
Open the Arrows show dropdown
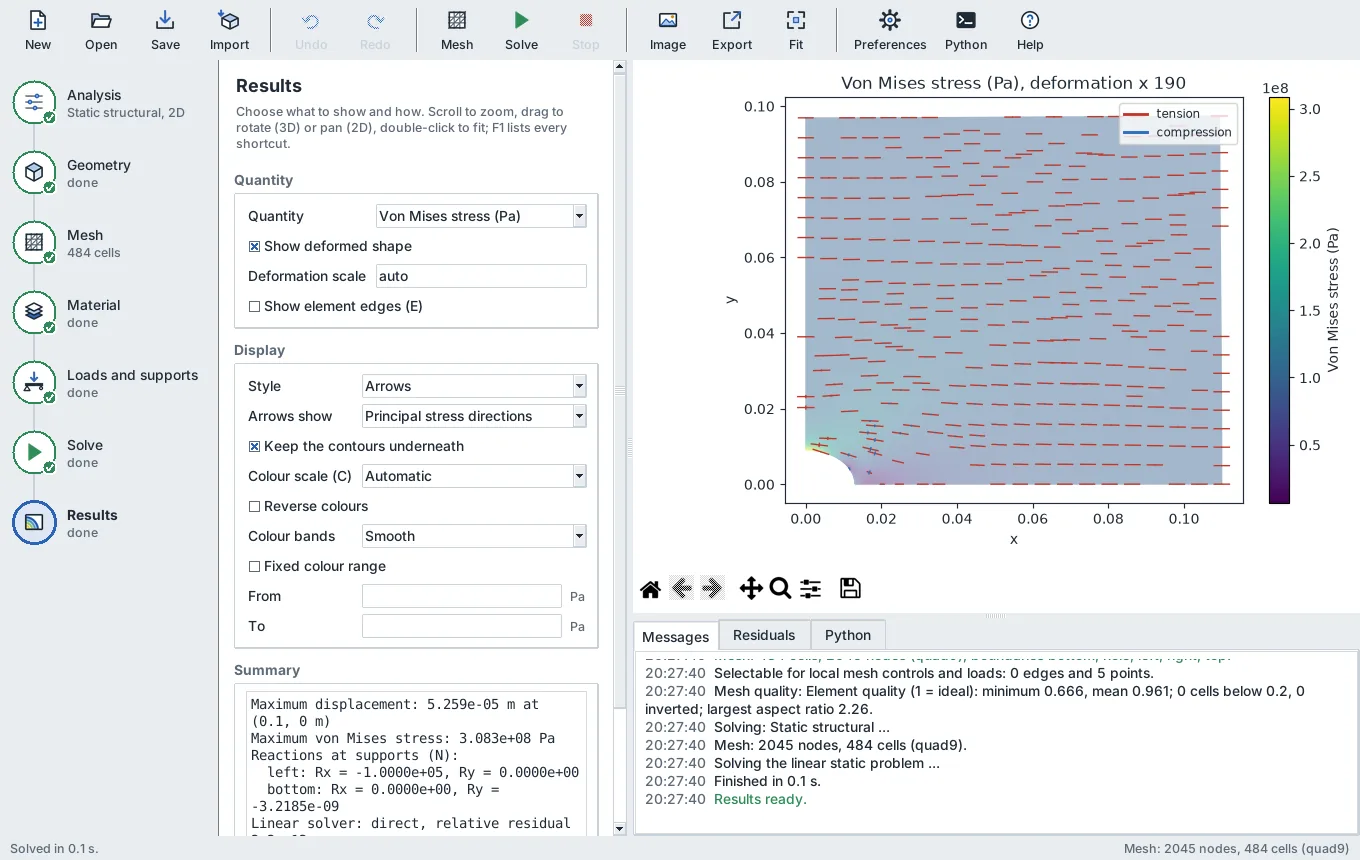[474, 416]
